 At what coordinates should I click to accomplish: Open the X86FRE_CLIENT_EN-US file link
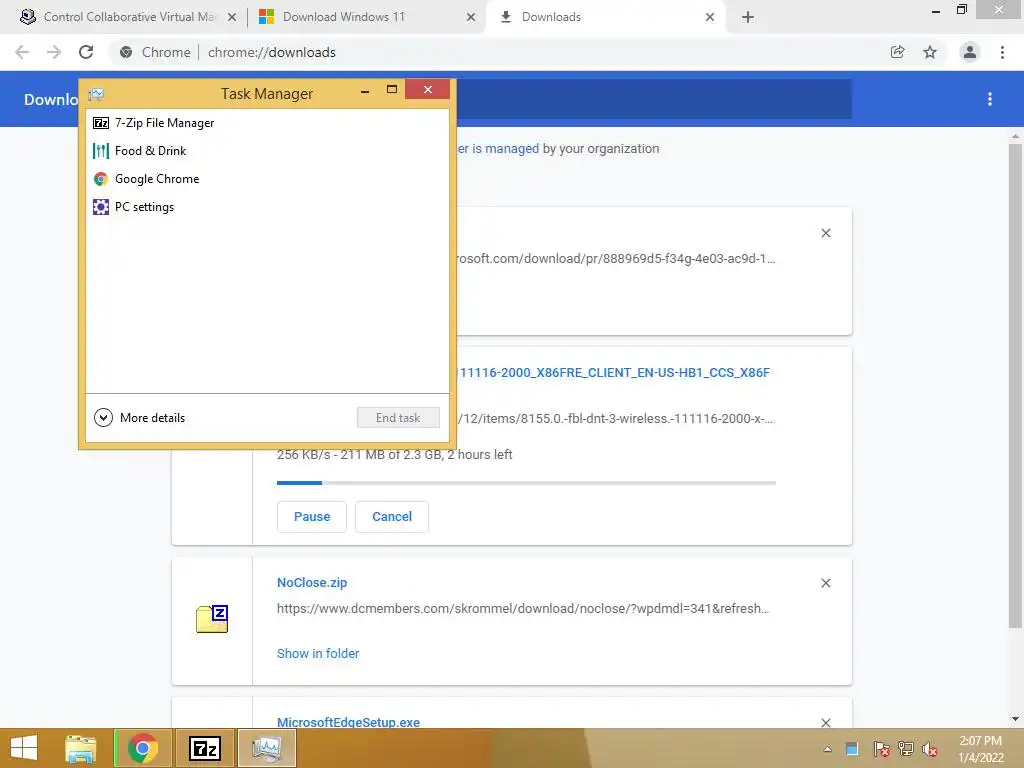tap(614, 373)
